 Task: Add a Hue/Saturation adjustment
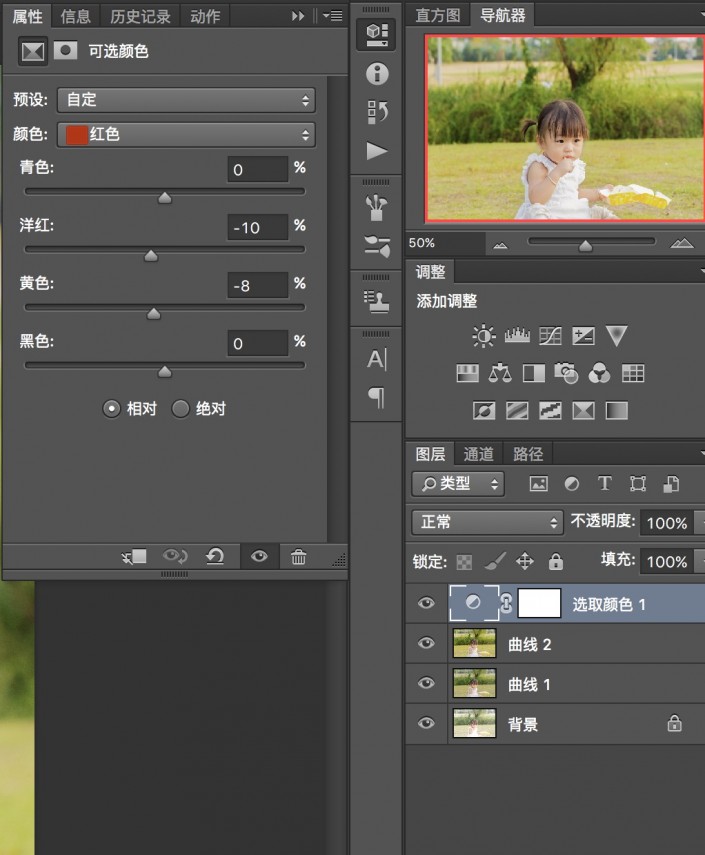(x=467, y=374)
